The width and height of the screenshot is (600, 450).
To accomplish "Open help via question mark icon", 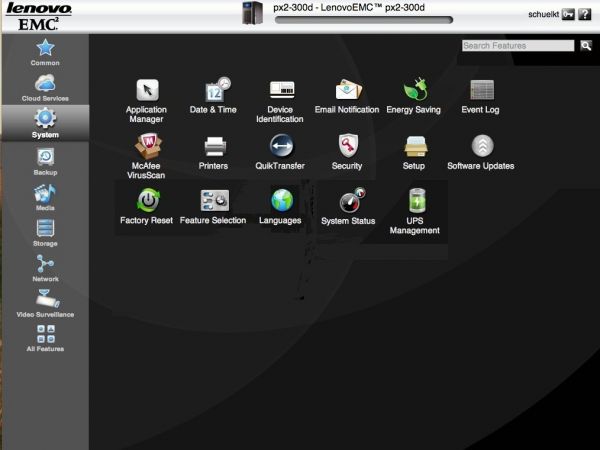I will click(x=585, y=15).
